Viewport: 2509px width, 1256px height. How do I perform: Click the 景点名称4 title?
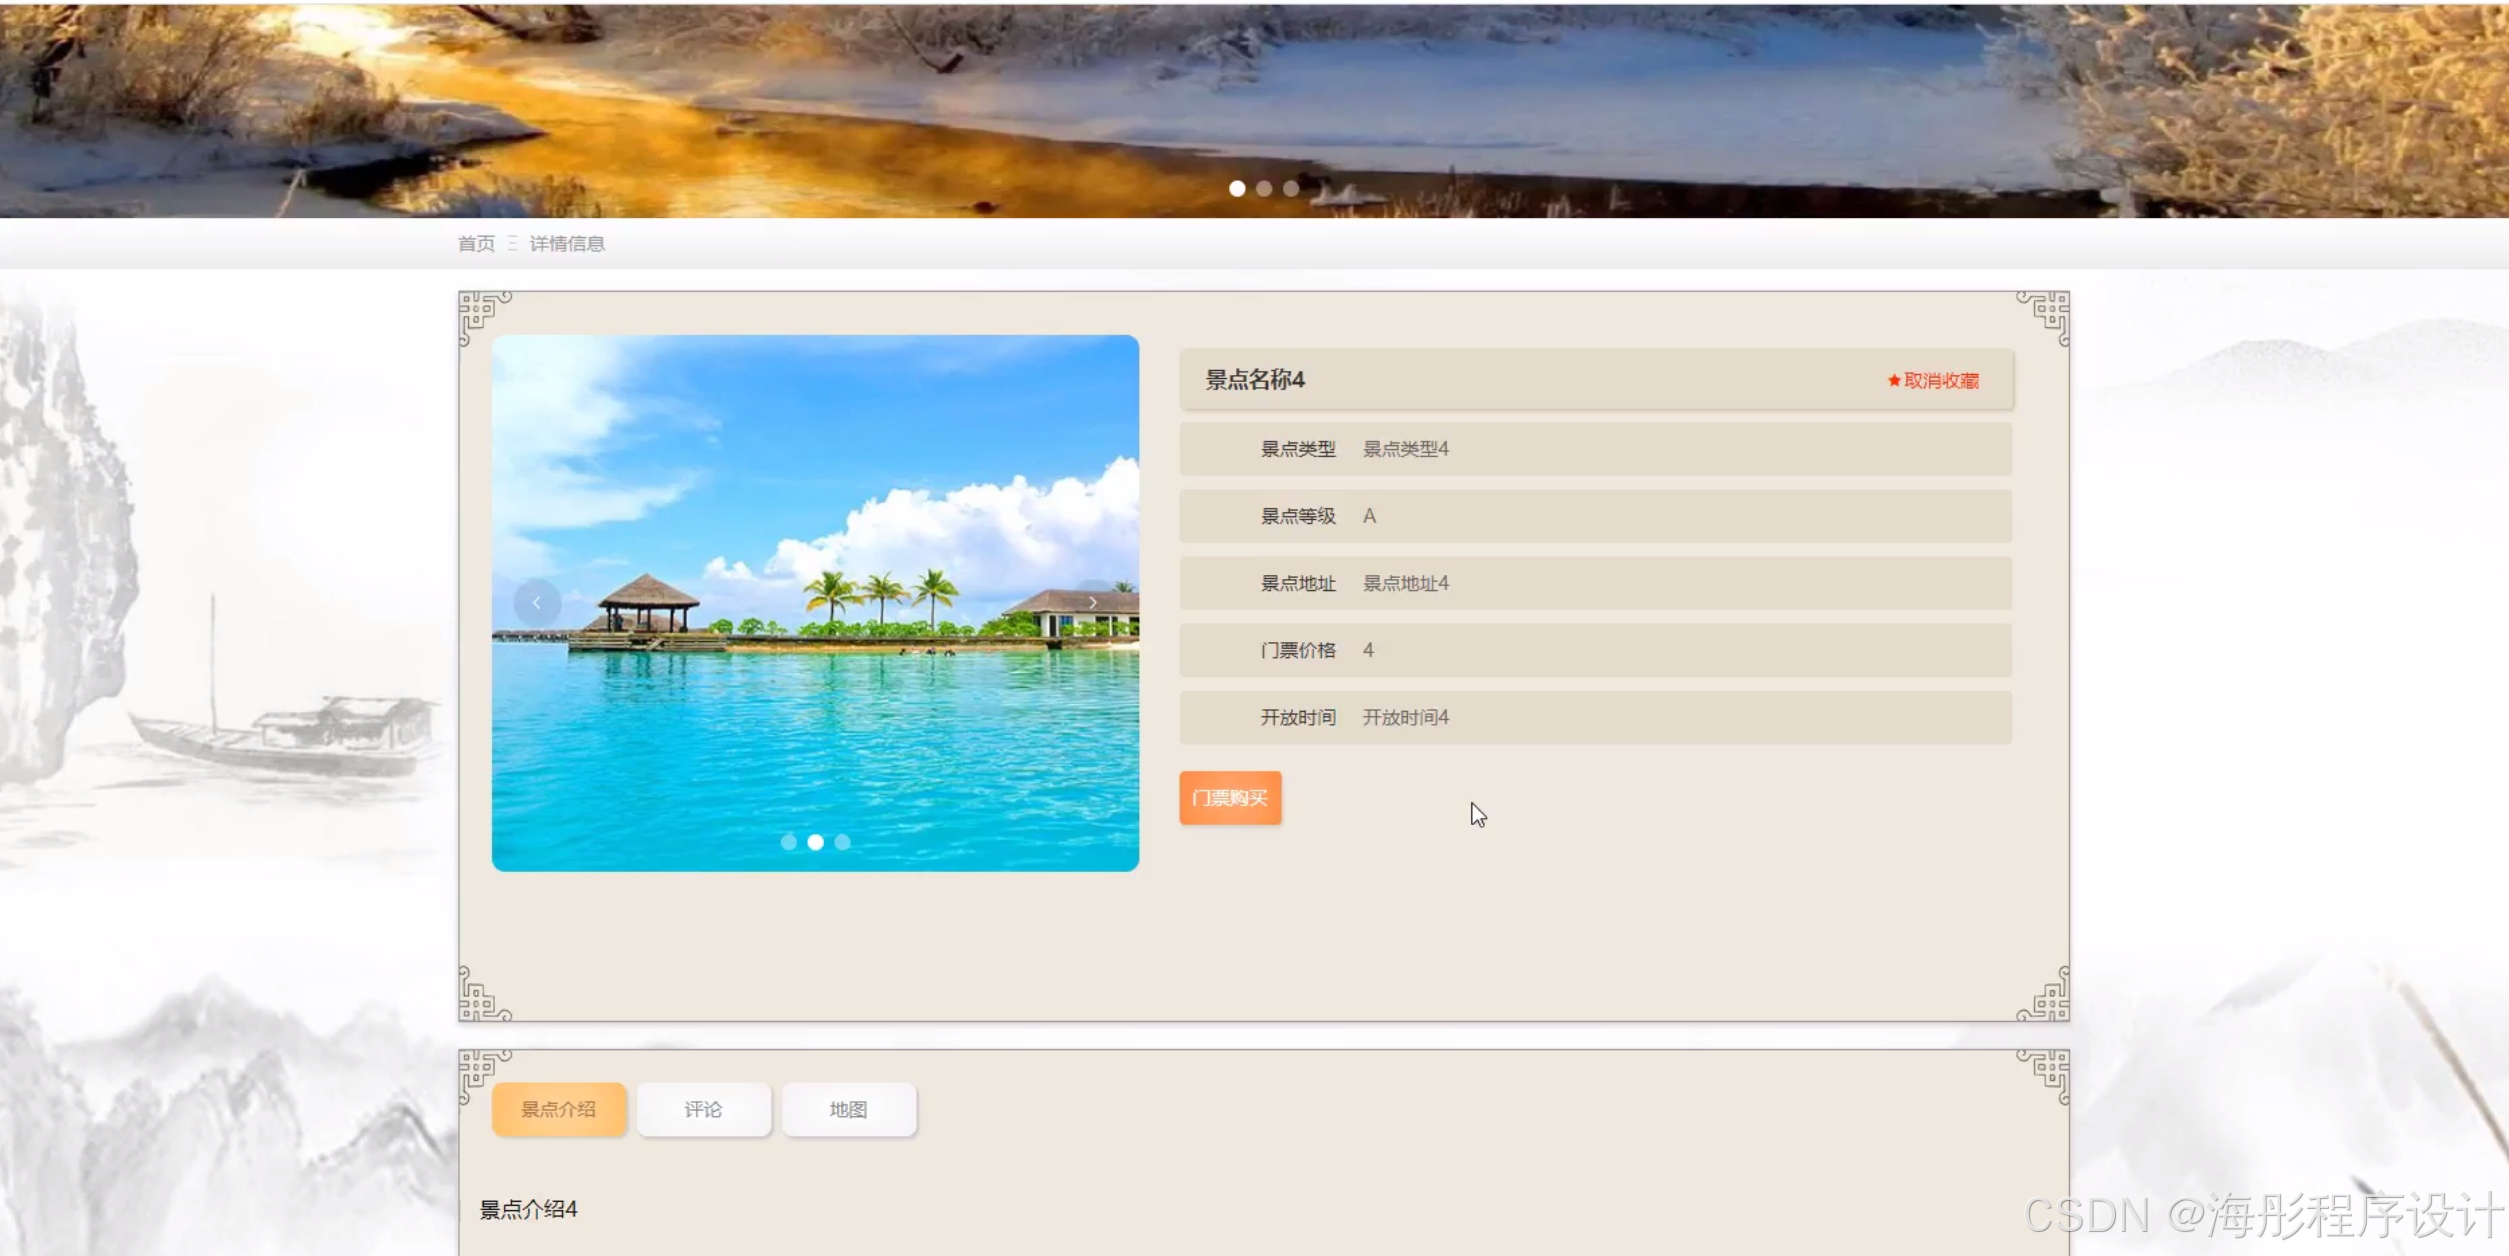coord(1254,380)
